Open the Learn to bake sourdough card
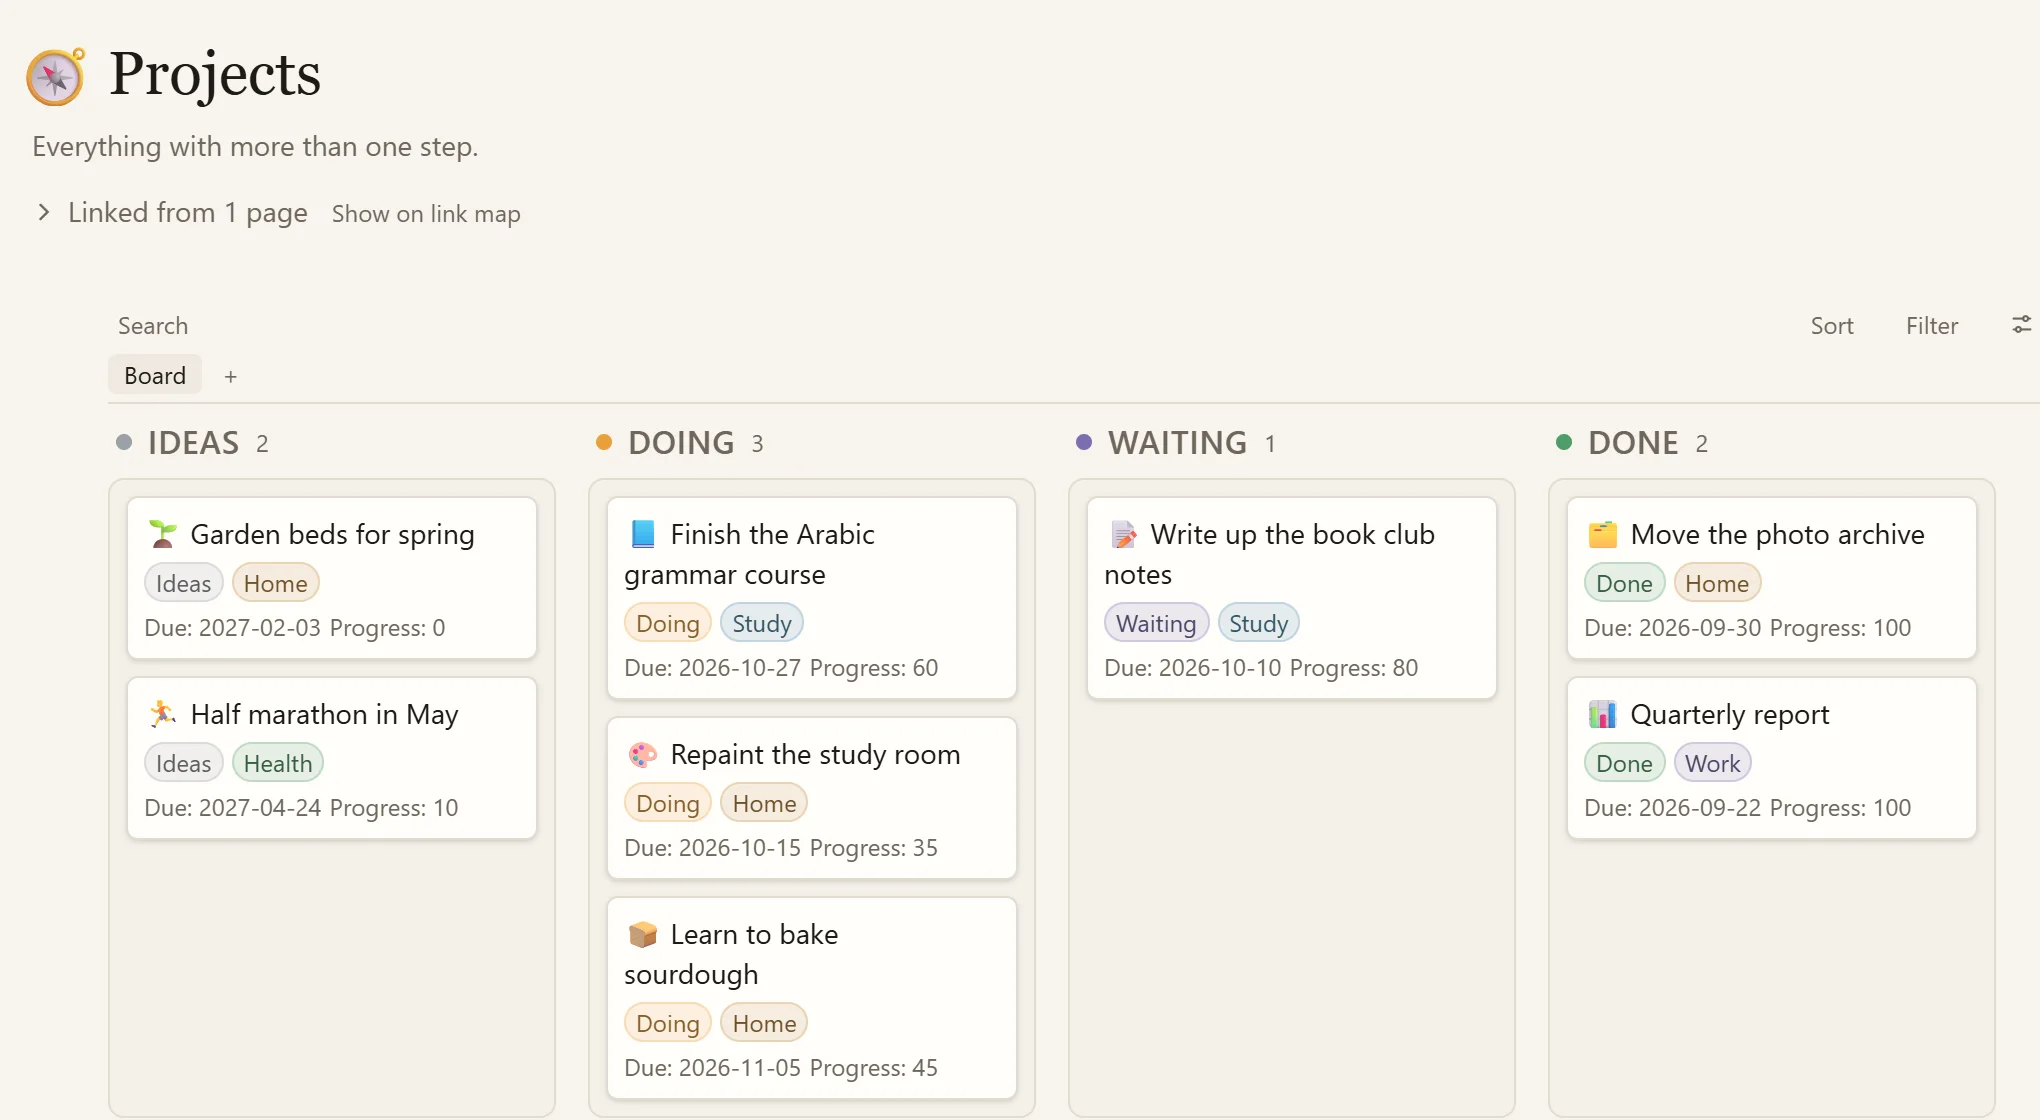2040x1120 pixels. (x=812, y=998)
